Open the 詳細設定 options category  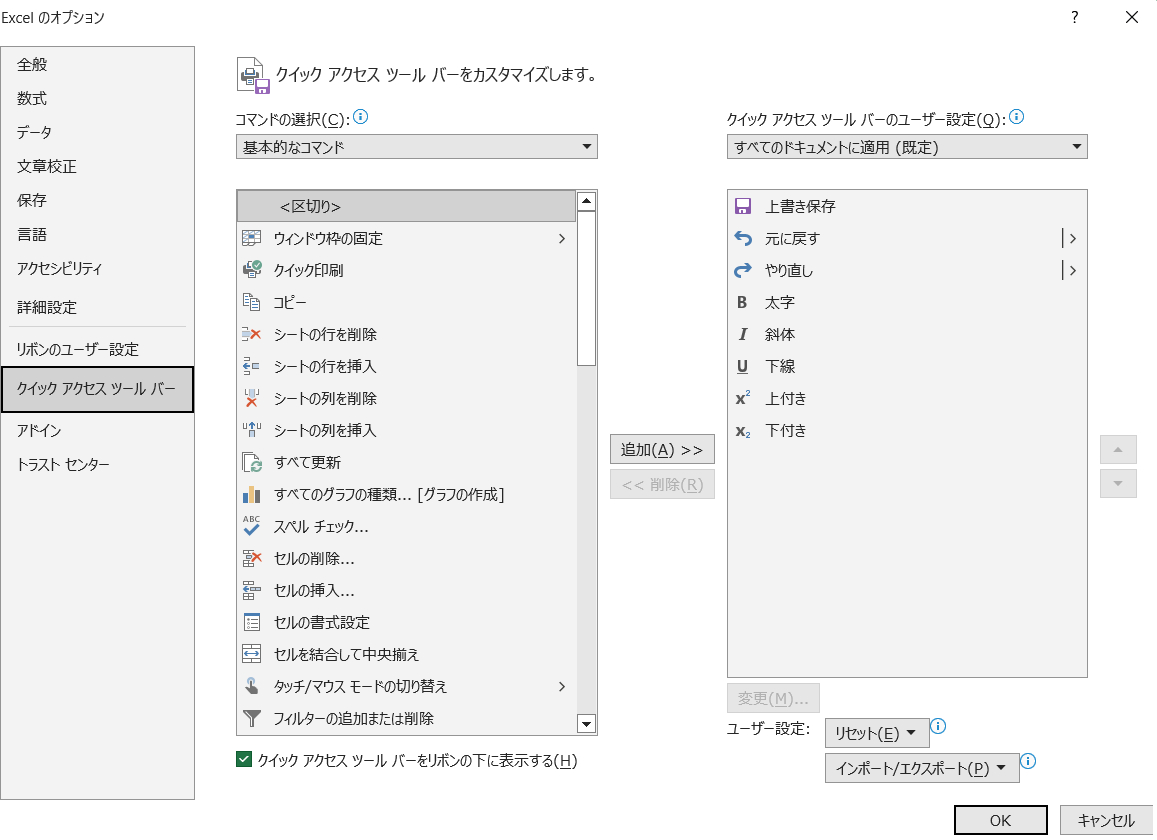(97, 307)
